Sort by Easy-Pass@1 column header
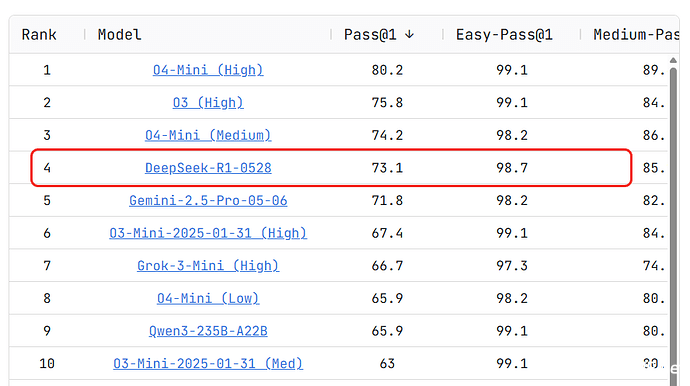 point(504,34)
